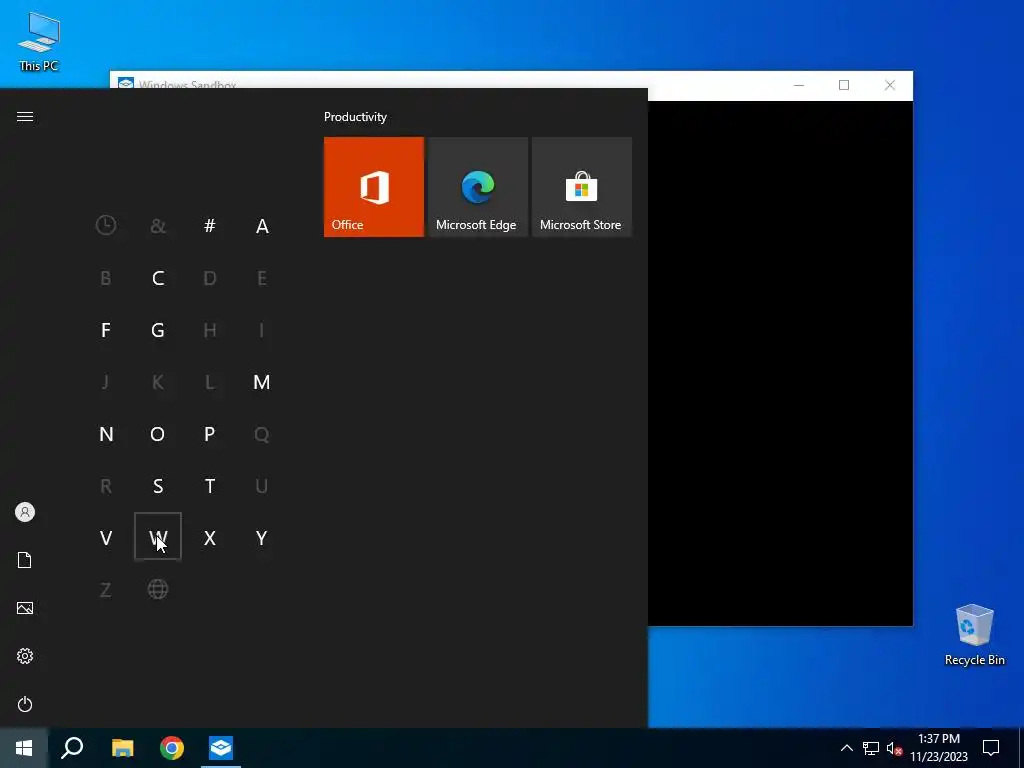The width and height of the screenshot is (1024, 768).
Task: Jump to letter G apps
Action: click(158, 330)
